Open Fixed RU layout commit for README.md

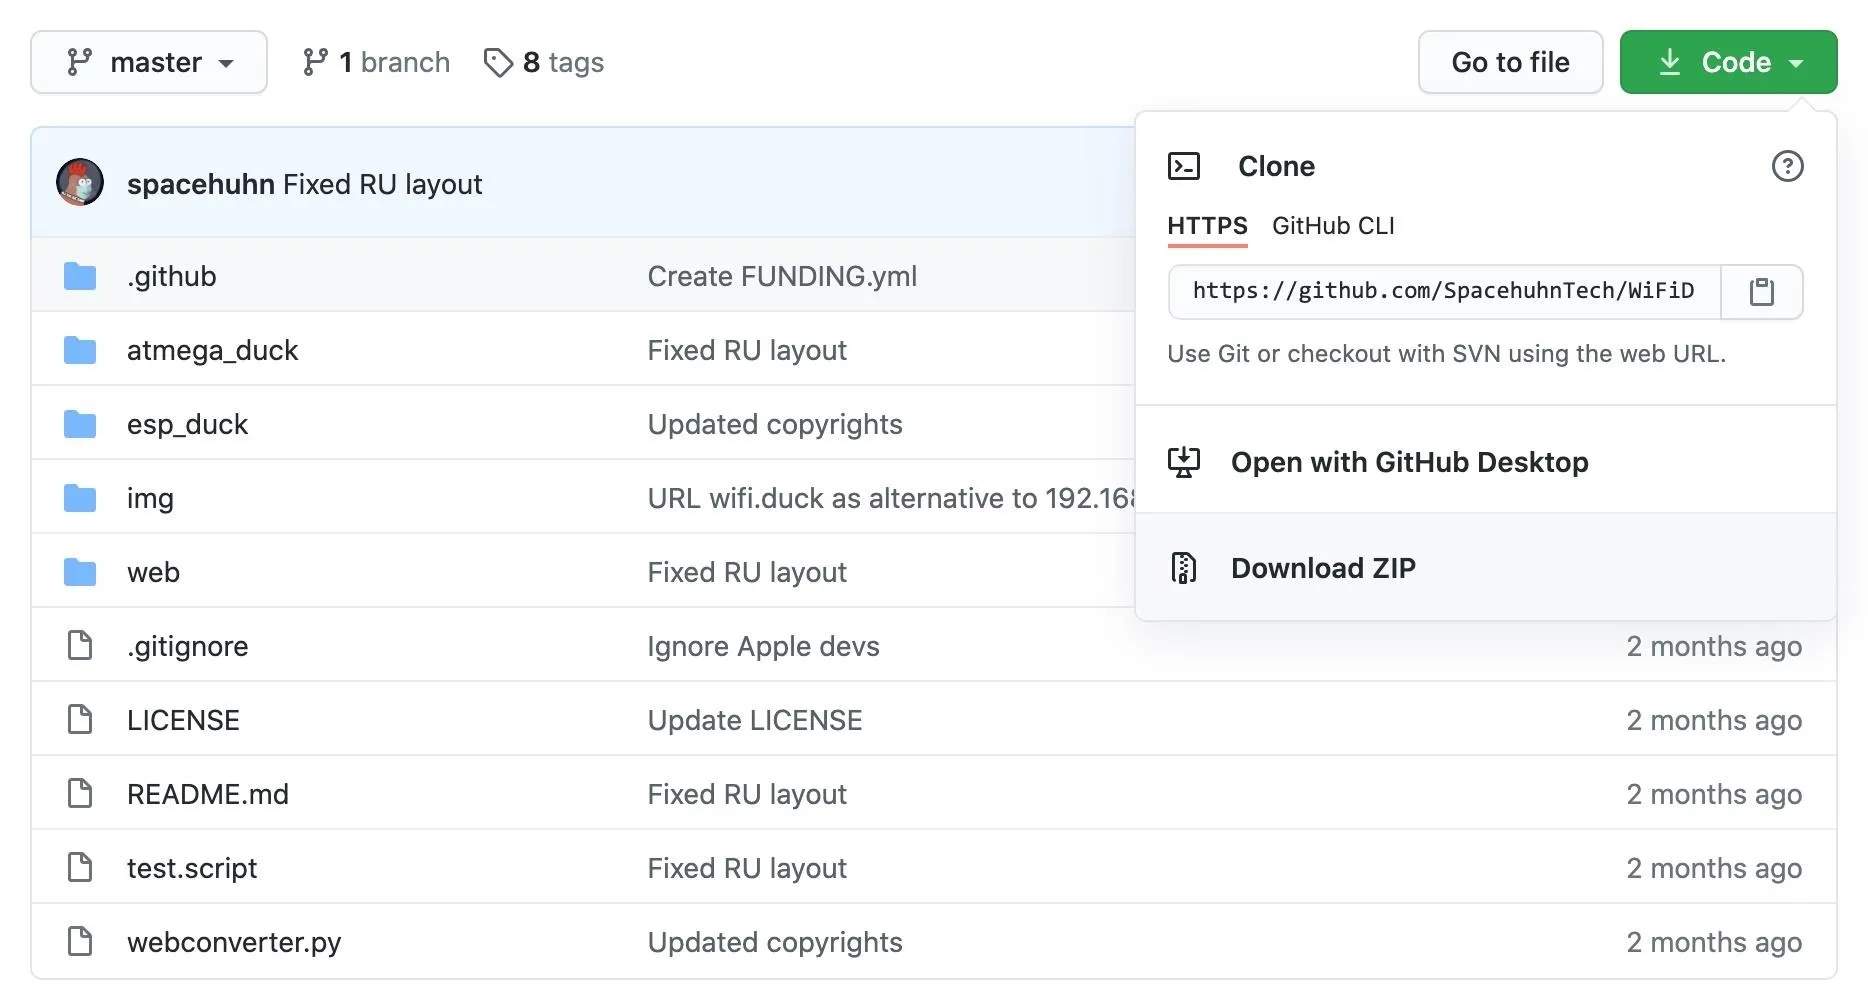tap(747, 794)
